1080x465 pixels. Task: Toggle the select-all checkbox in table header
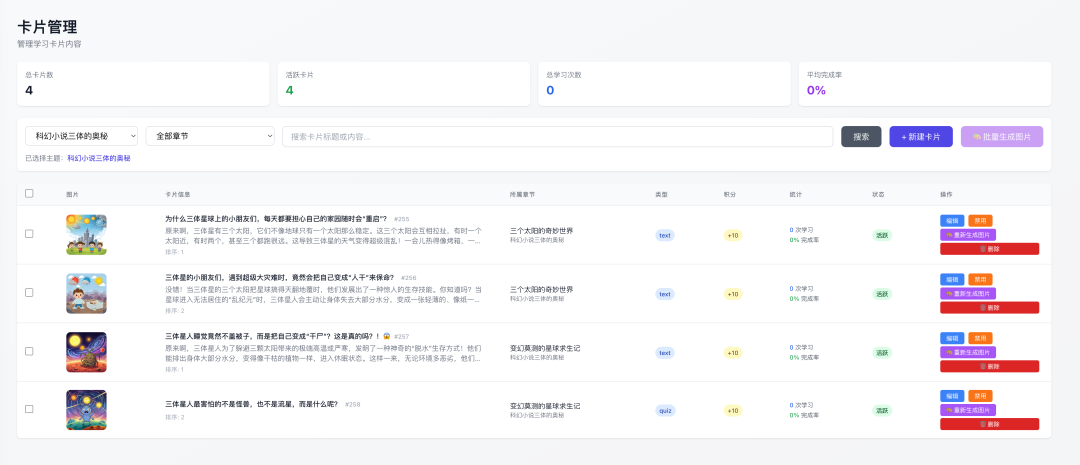(x=29, y=193)
